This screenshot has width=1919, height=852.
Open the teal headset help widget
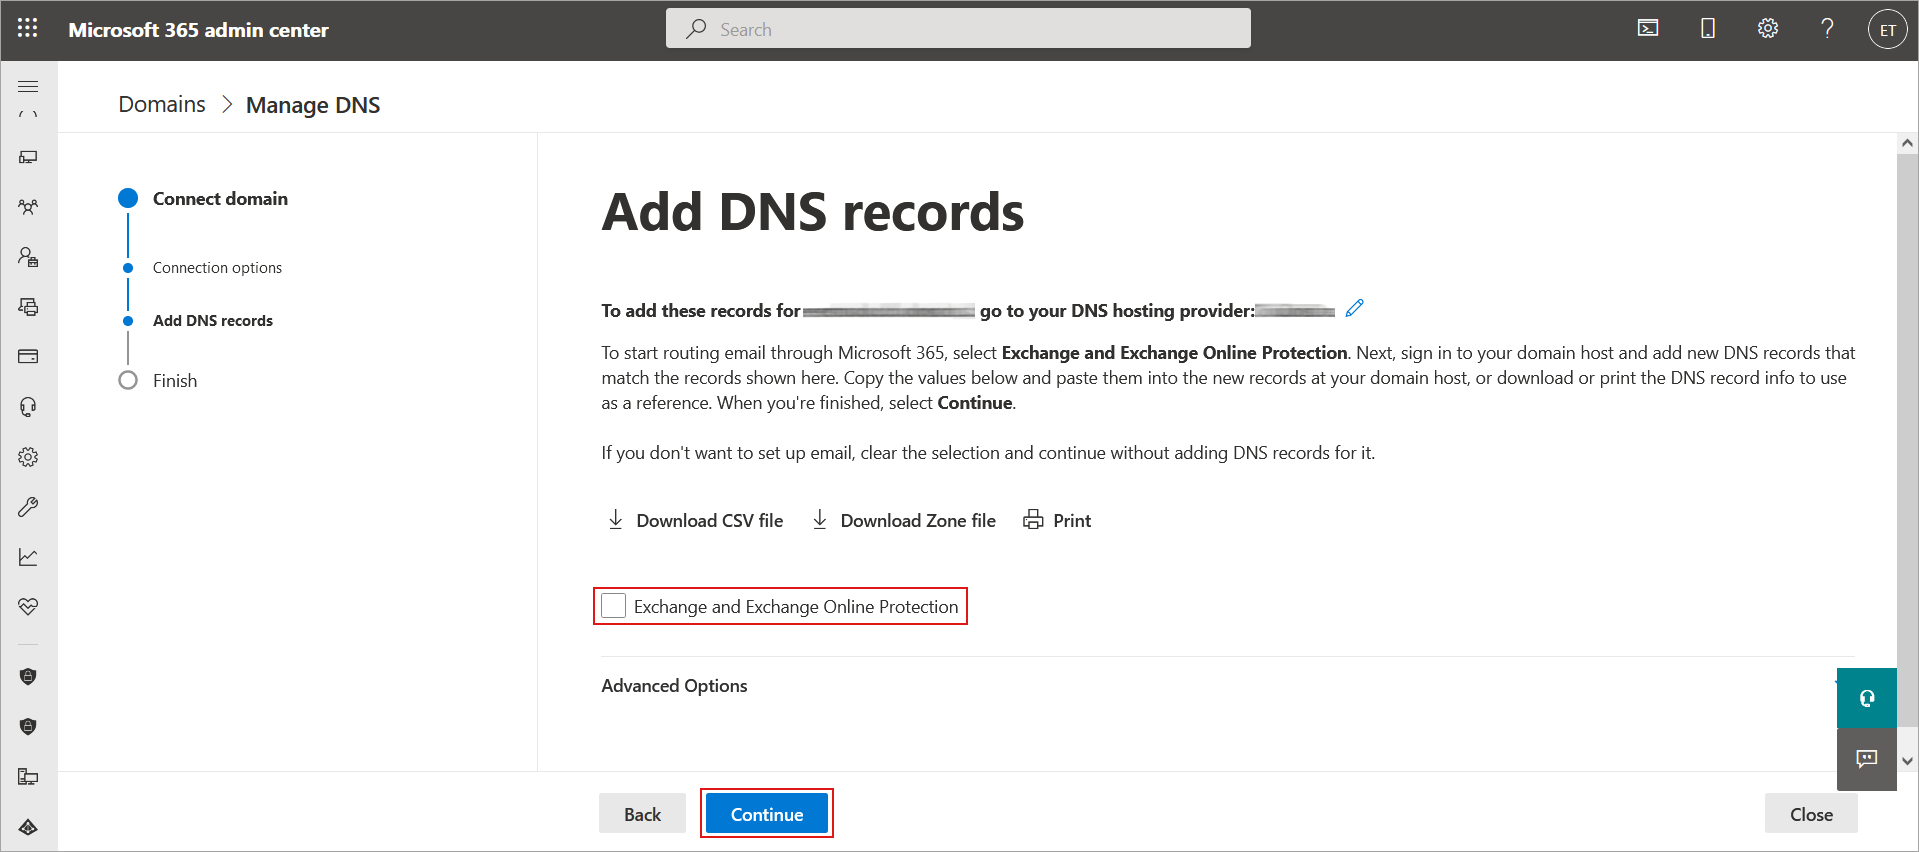[1866, 698]
